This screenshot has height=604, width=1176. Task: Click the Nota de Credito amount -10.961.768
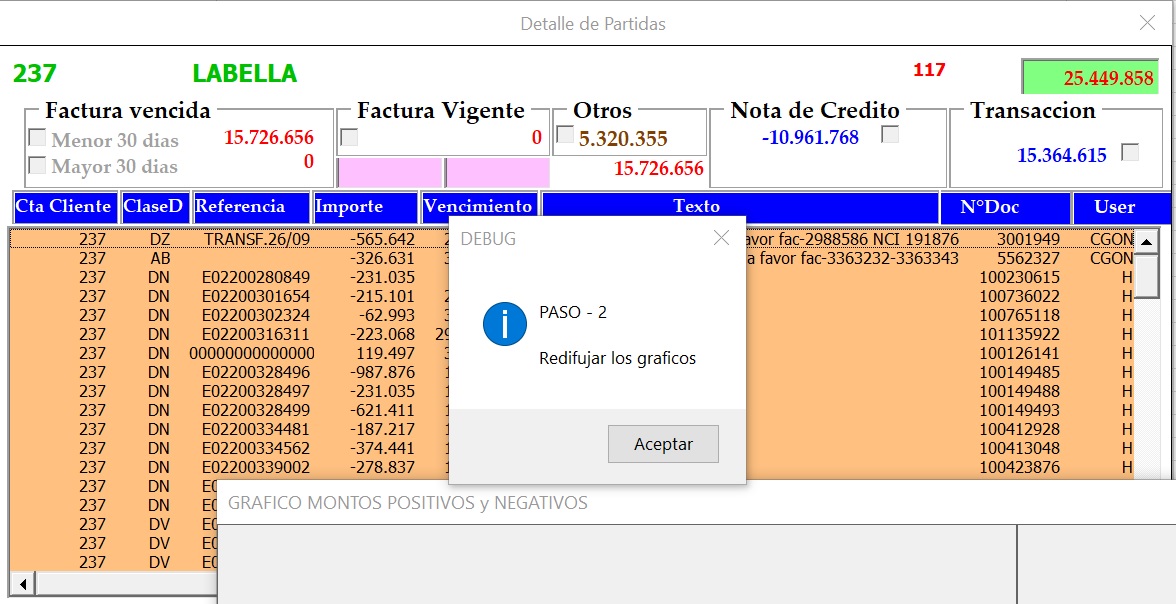click(x=810, y=137)
